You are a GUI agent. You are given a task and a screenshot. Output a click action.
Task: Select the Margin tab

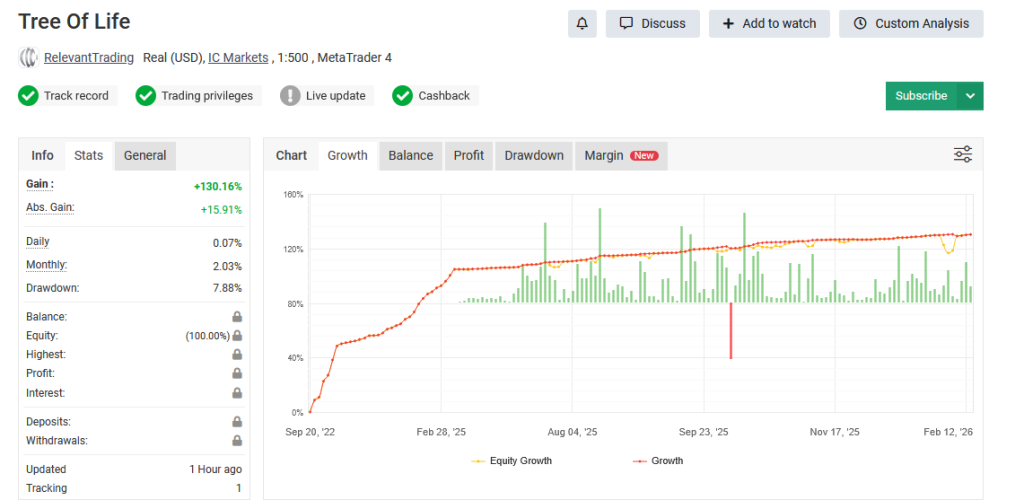[620, 156]
